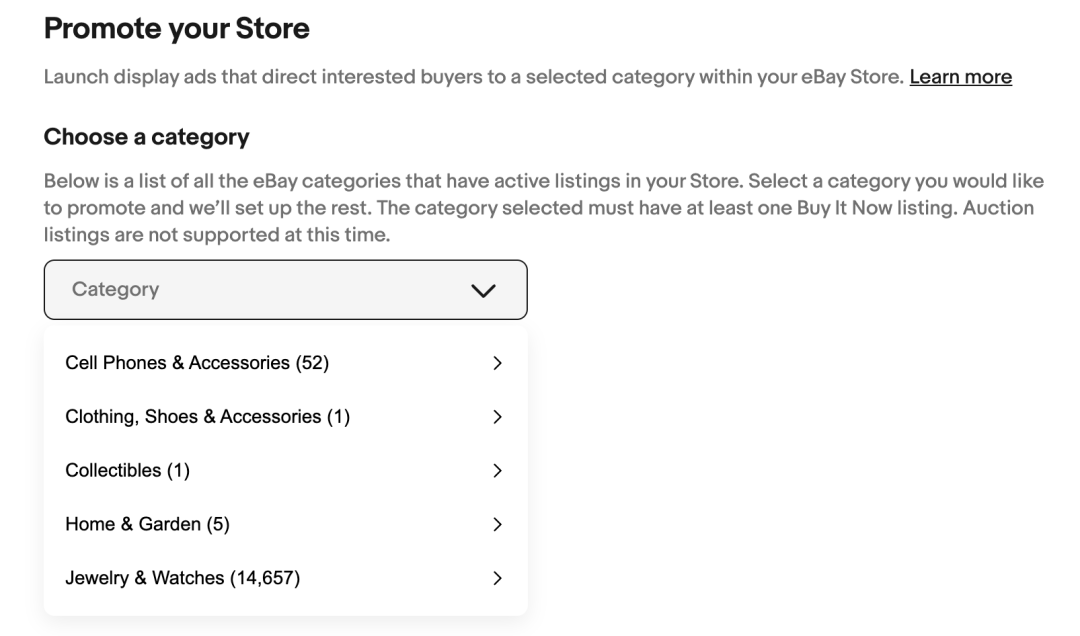
Task: Click the '(52)' listing count
Action: [312, 363]
